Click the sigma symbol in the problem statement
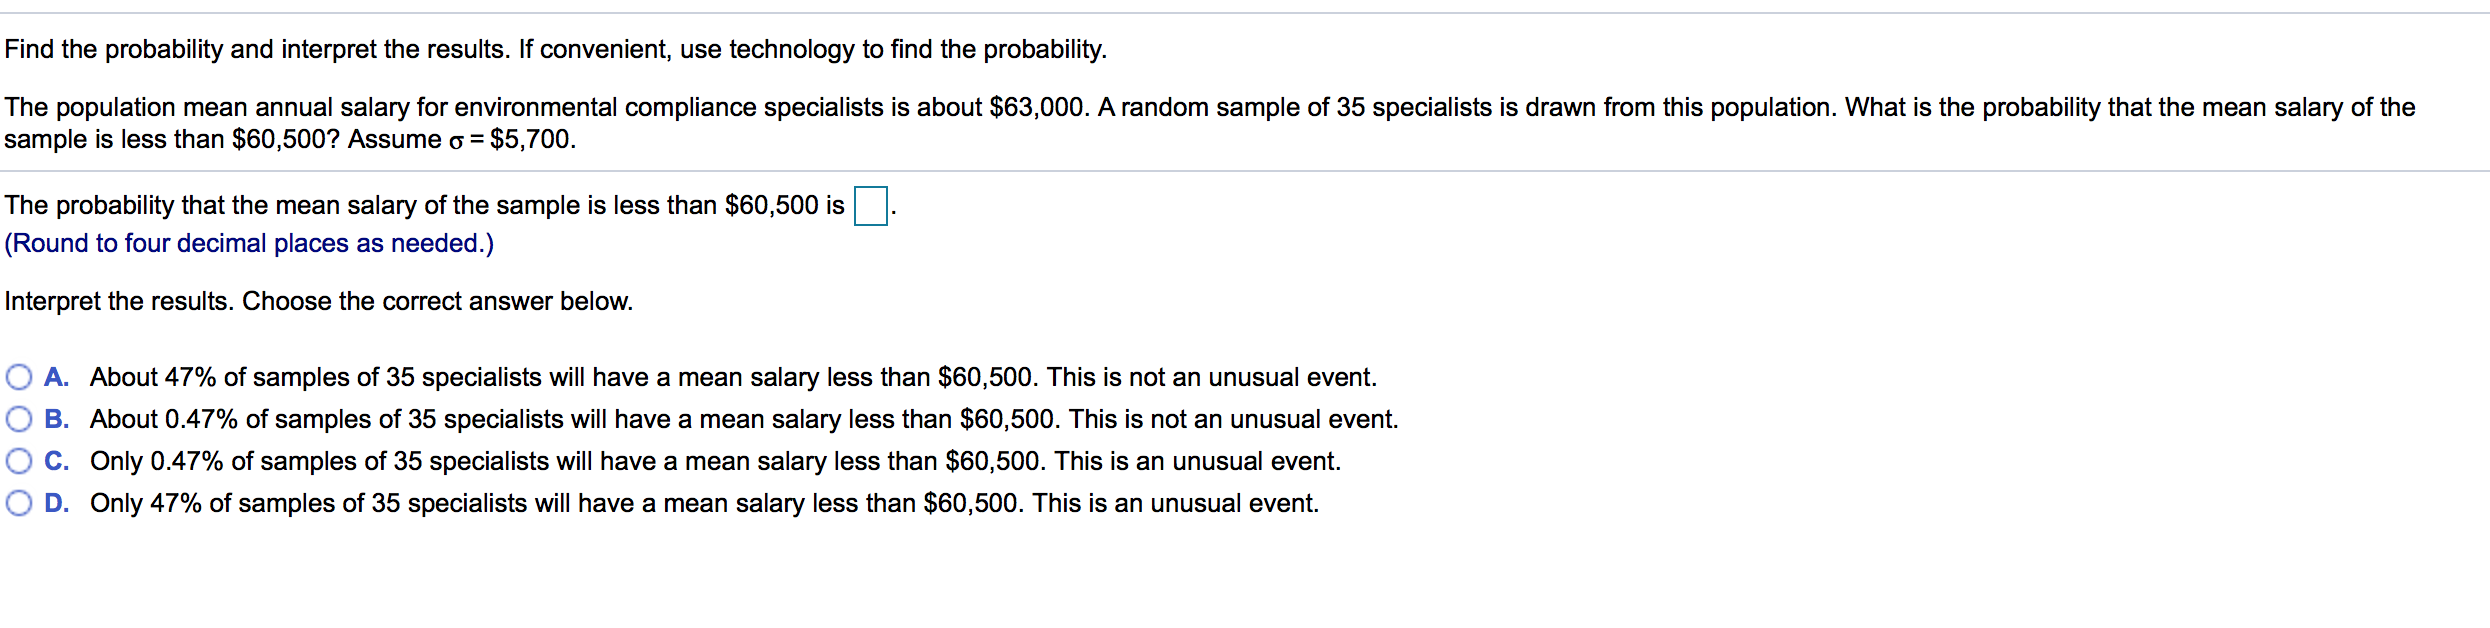This screenshot has width=2490, height=628. click(456, 141)
